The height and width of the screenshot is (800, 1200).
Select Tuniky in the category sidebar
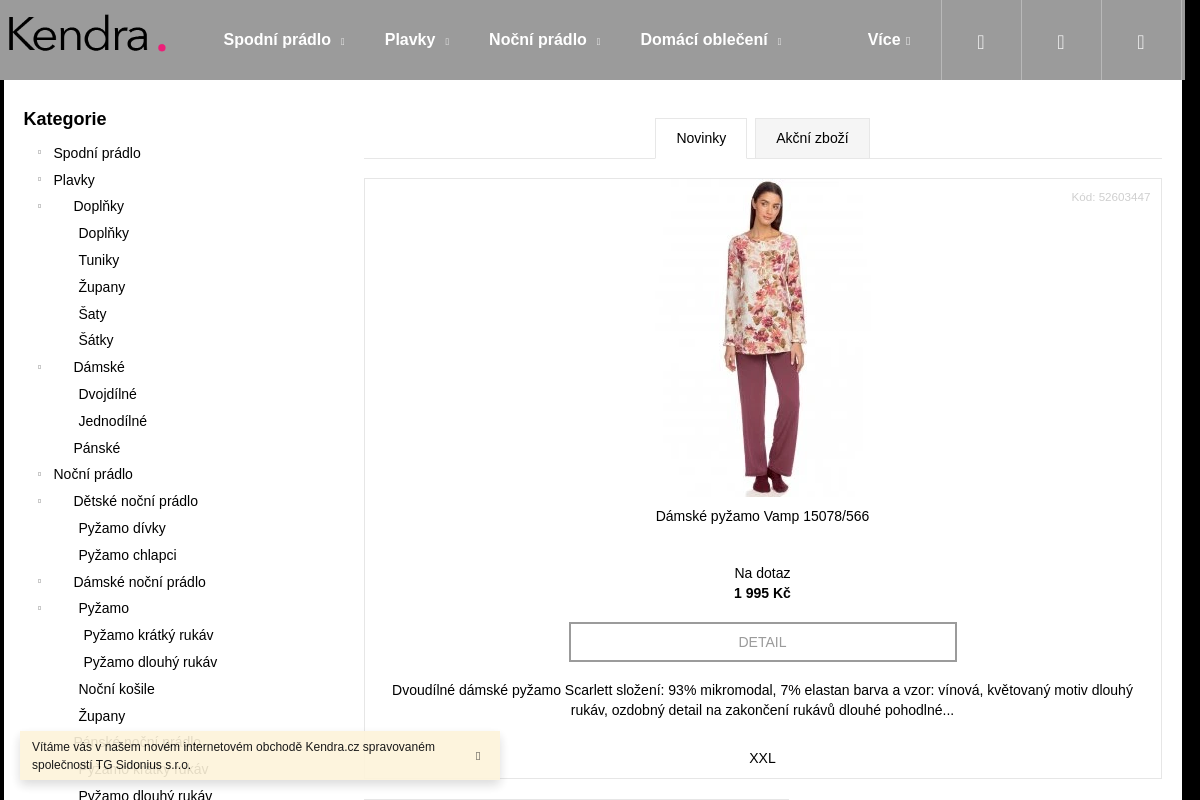[99, 260]
